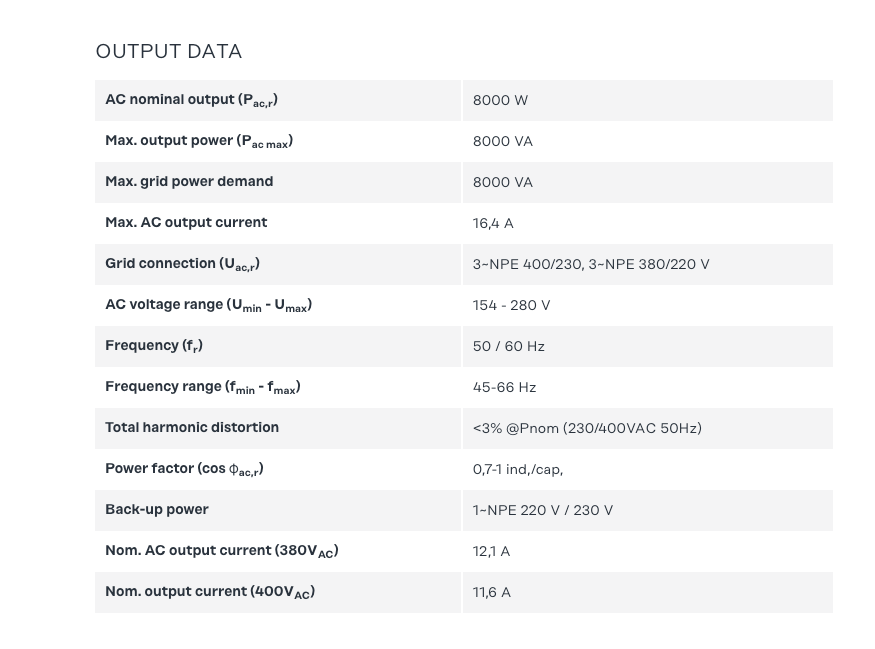Click the OUTPUT DATA section heading
875x649 pixels.
pos(169,52)
